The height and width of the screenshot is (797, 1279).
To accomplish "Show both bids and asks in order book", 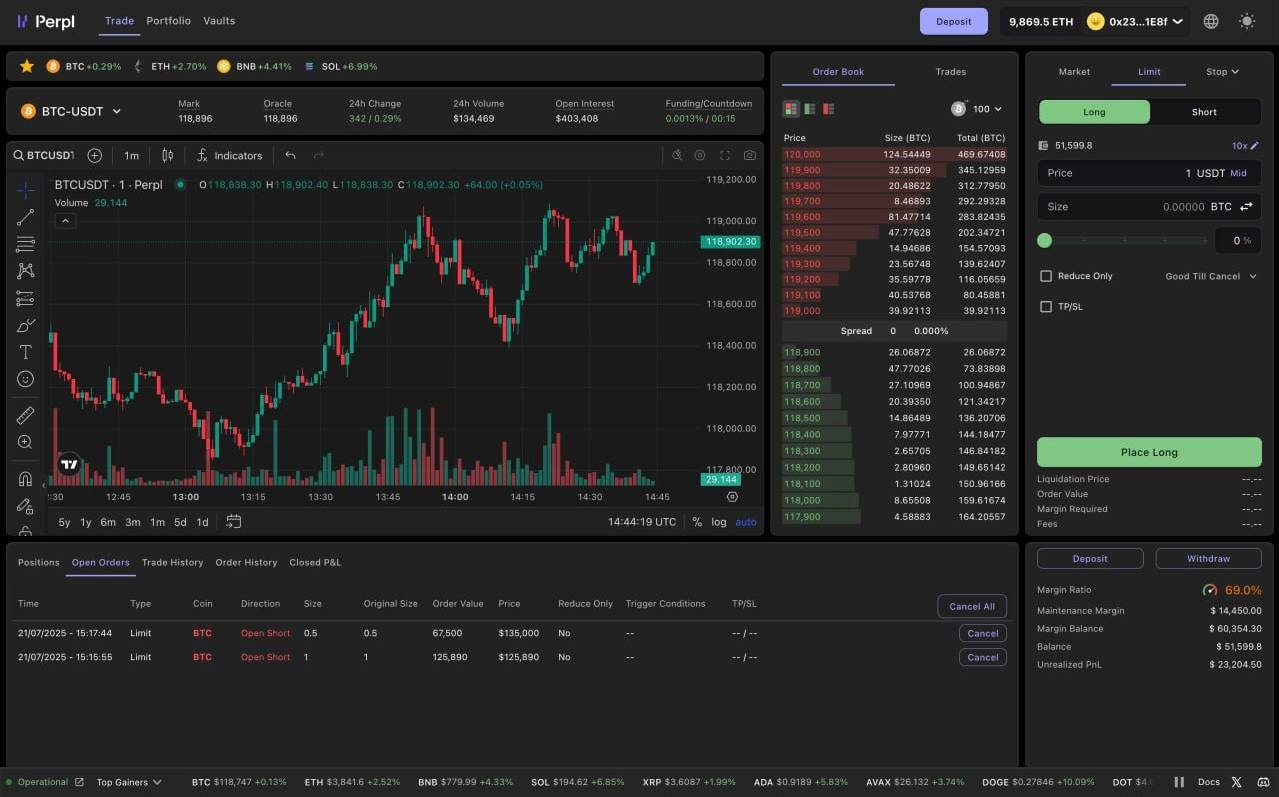I will tap(791, 108).
